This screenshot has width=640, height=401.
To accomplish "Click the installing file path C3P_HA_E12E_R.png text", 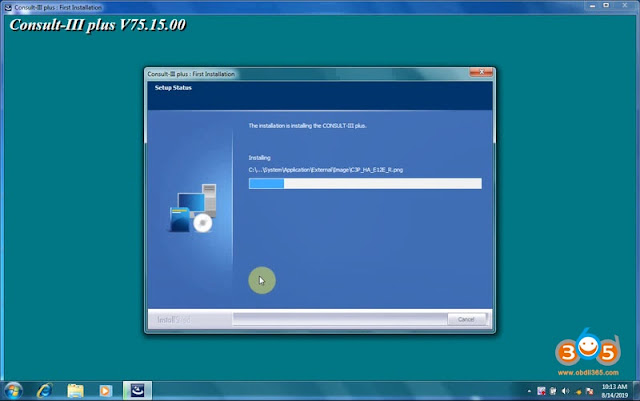I will 326,169.
